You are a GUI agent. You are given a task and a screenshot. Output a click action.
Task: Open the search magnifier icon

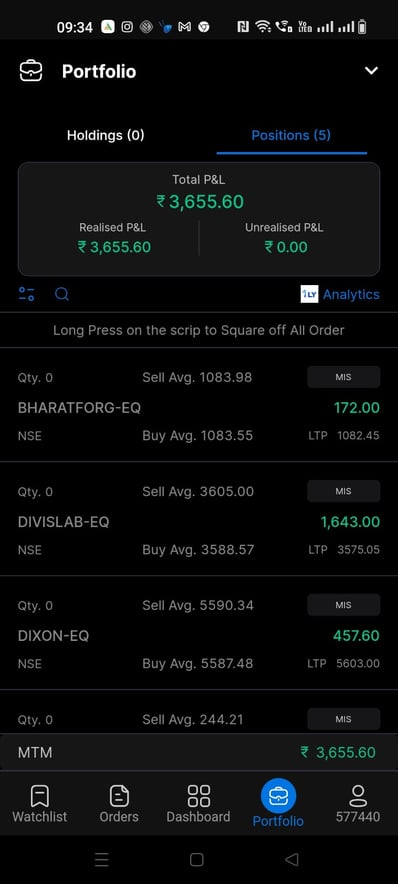(x=62, y=294)
